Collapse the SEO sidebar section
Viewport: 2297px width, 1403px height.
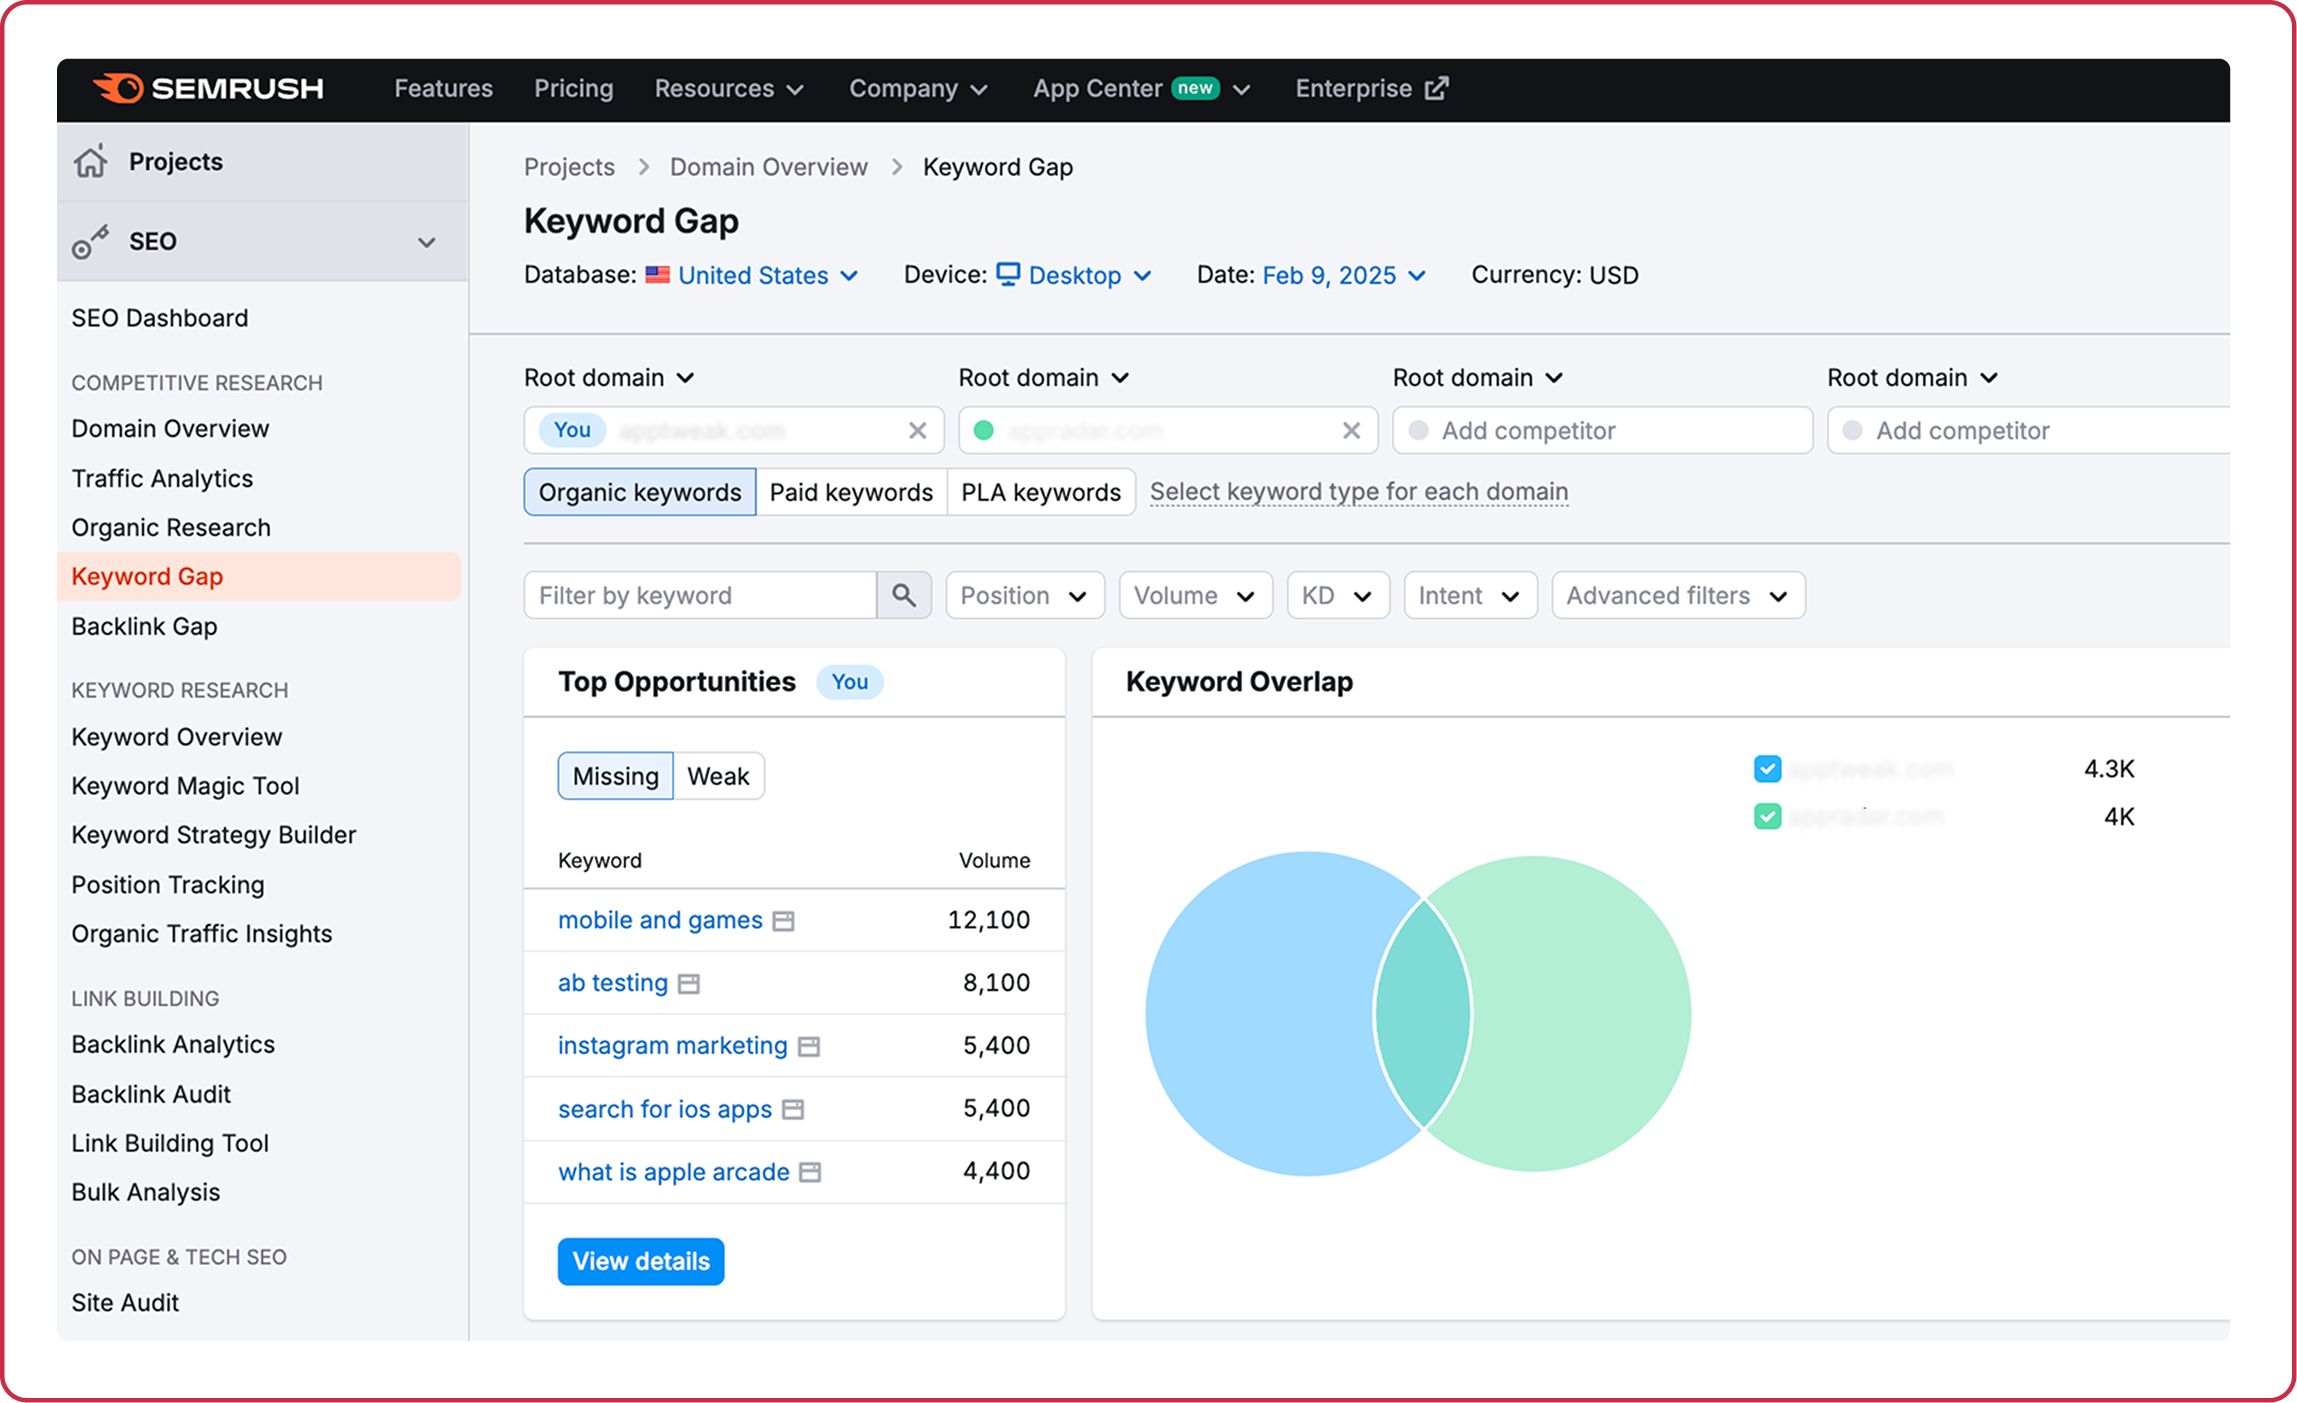tap(427, 243)
